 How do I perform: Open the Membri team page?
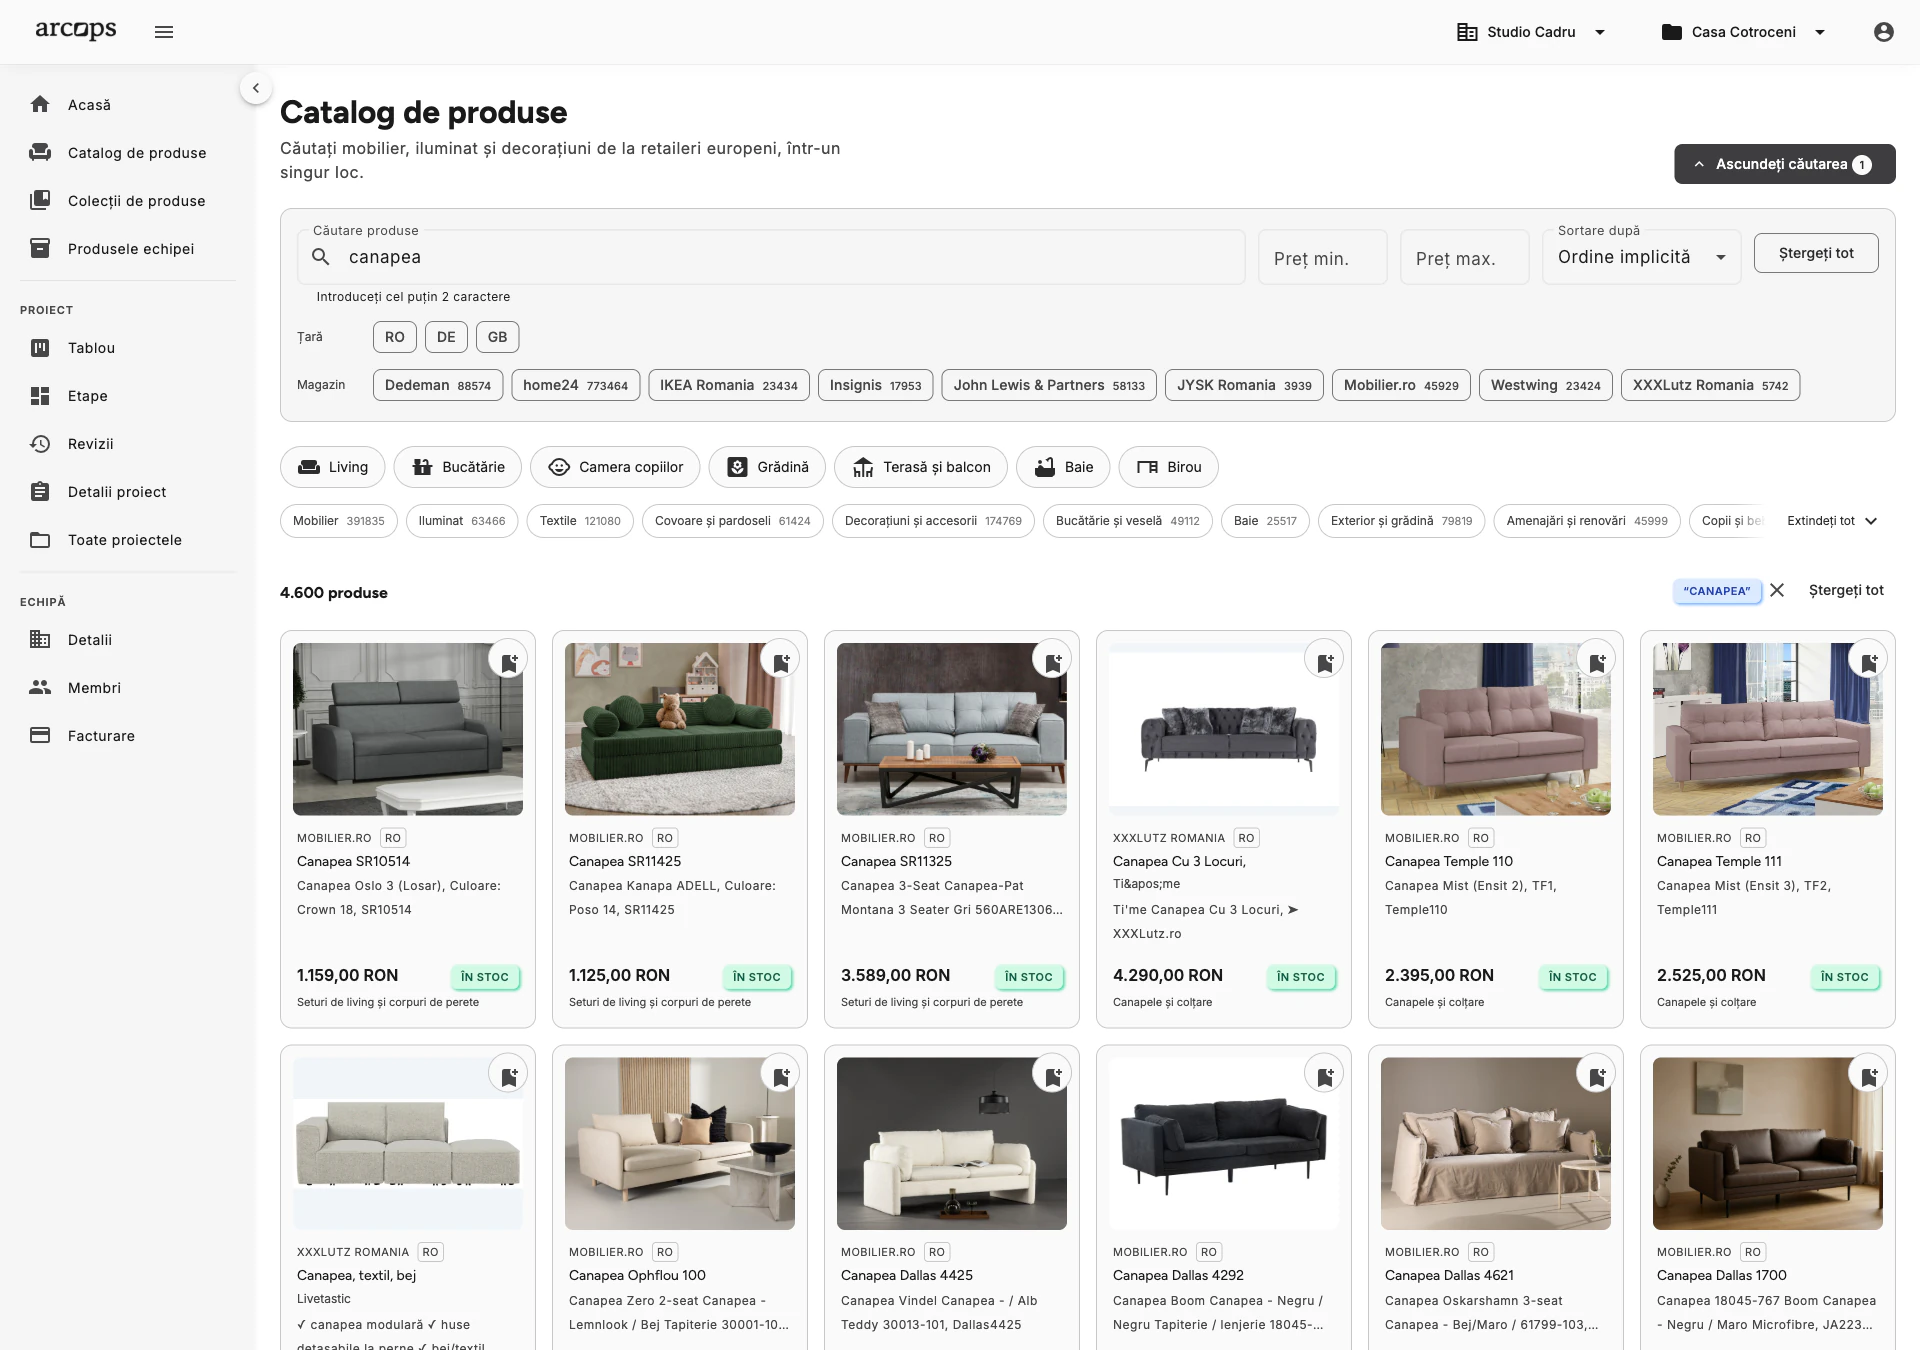128,688
